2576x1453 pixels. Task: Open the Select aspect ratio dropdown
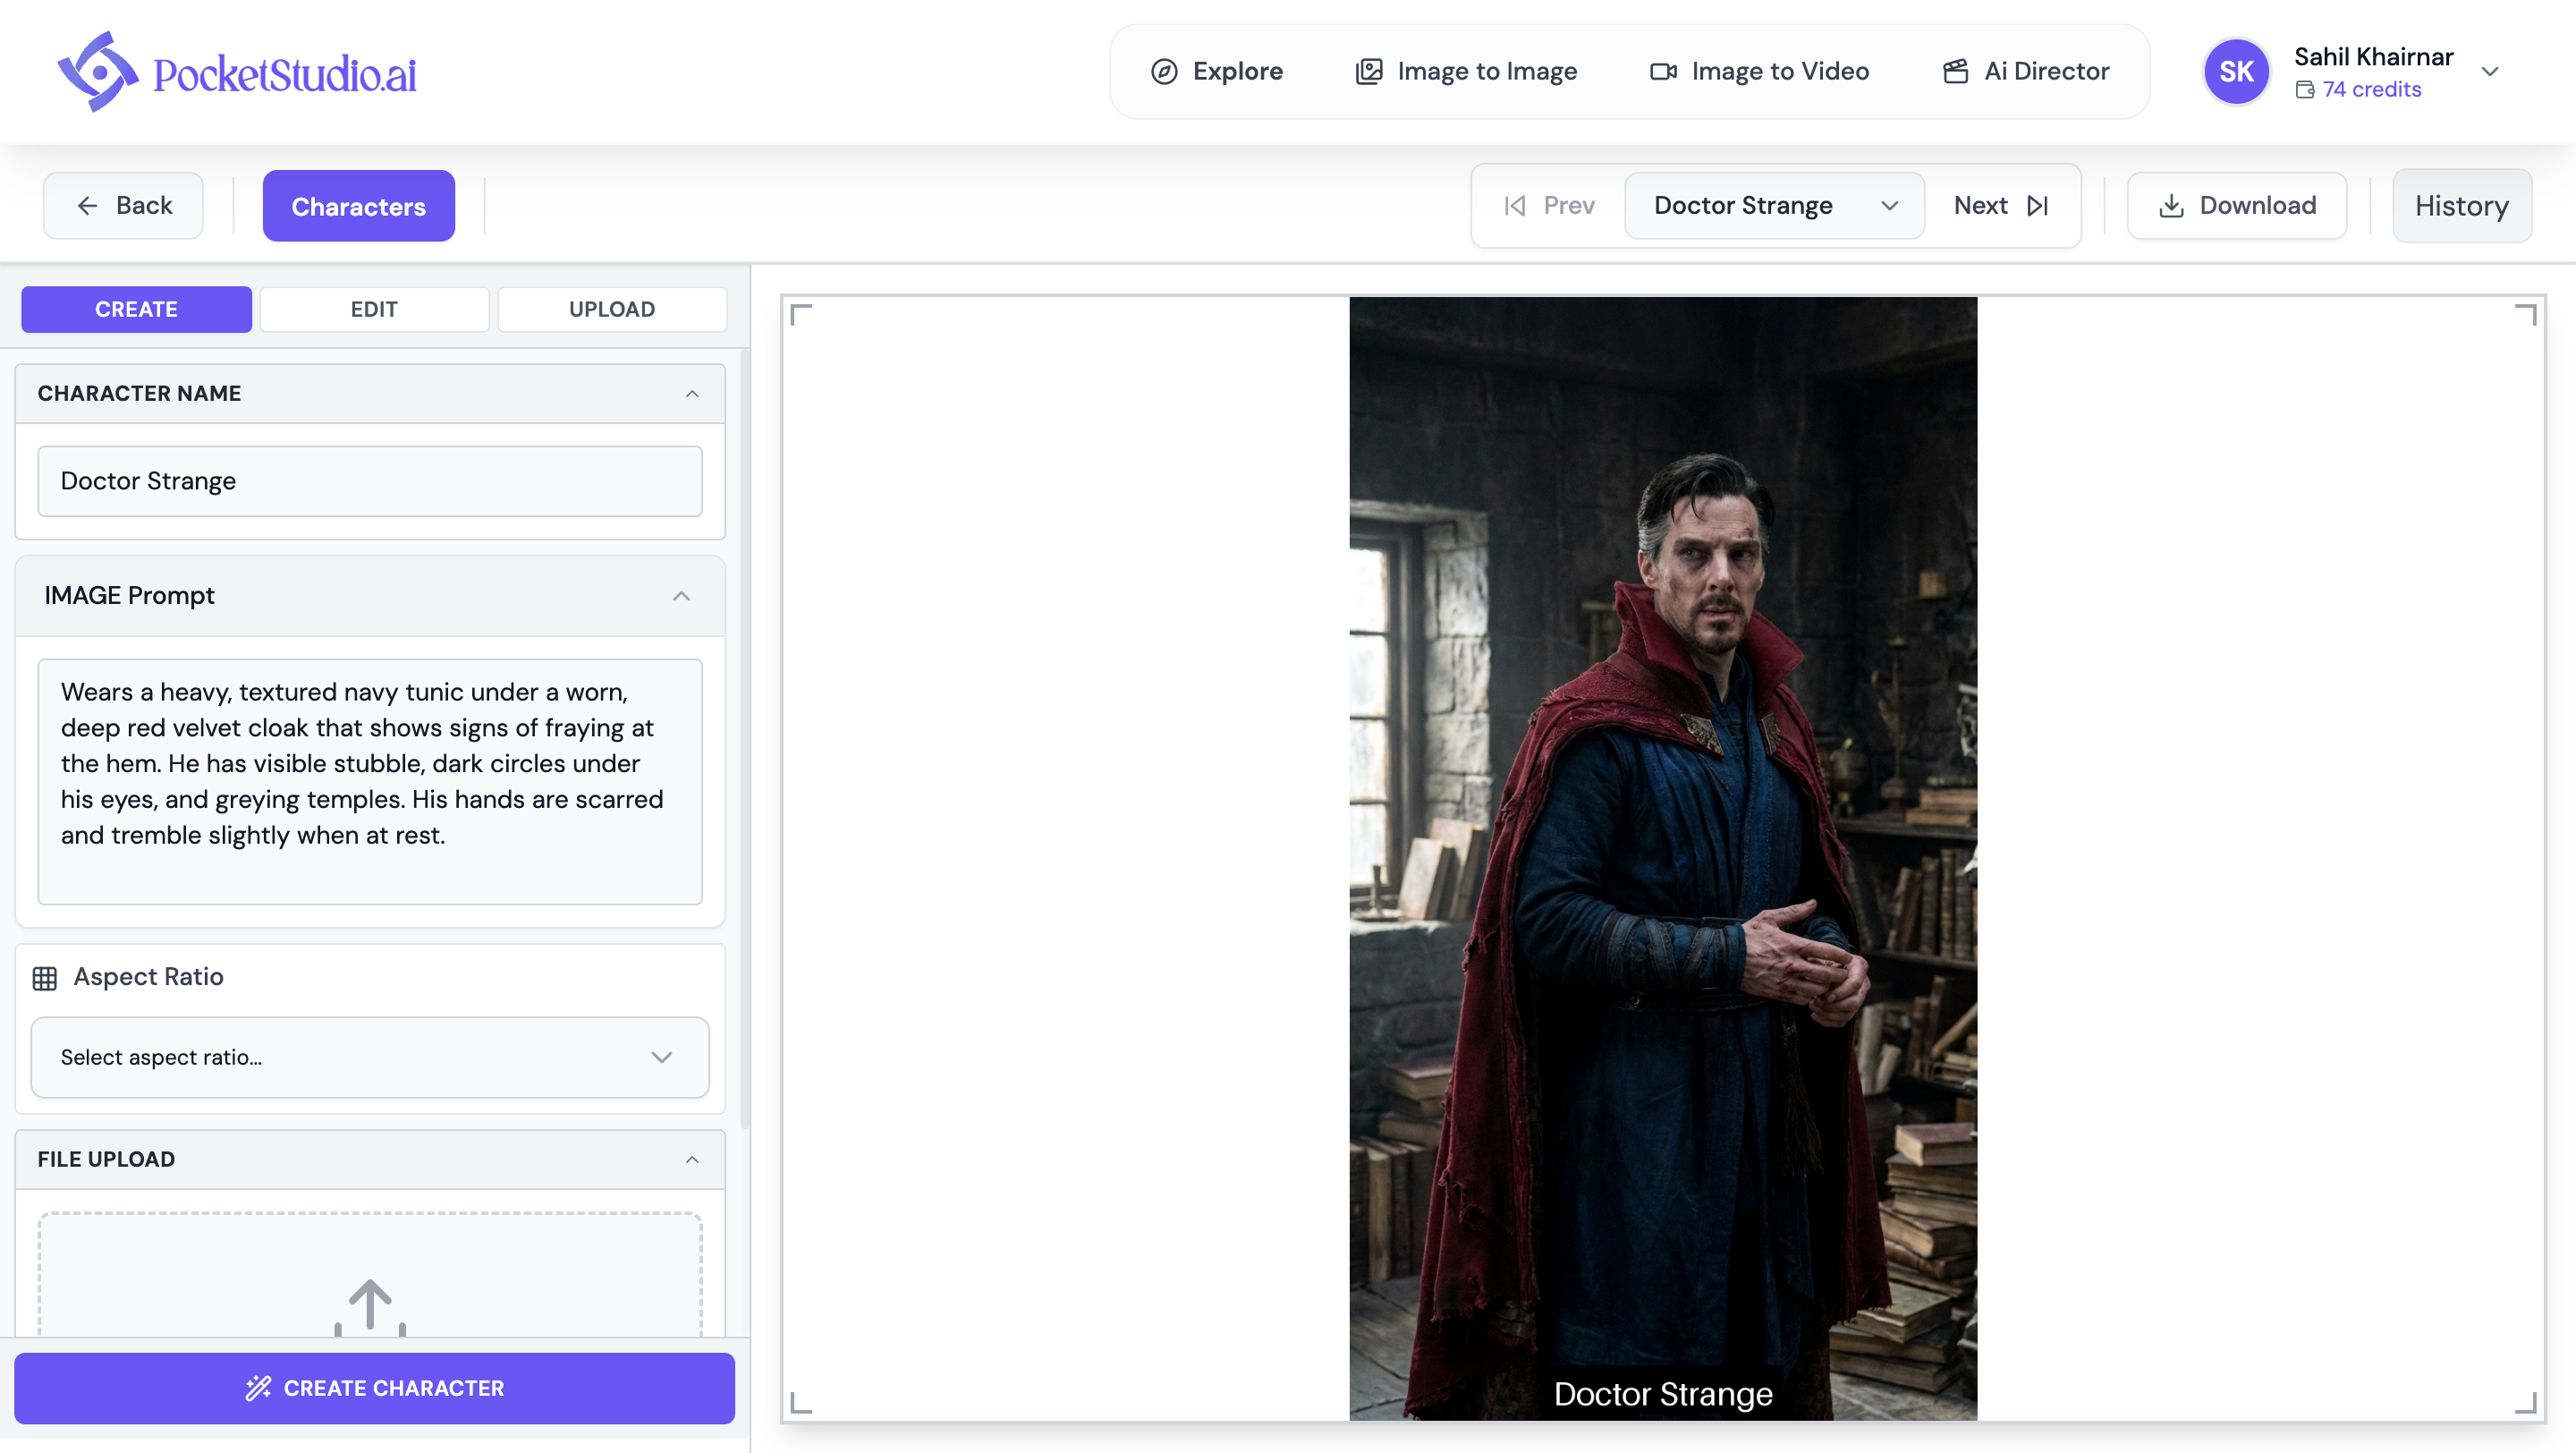(x=370, y=1057)
